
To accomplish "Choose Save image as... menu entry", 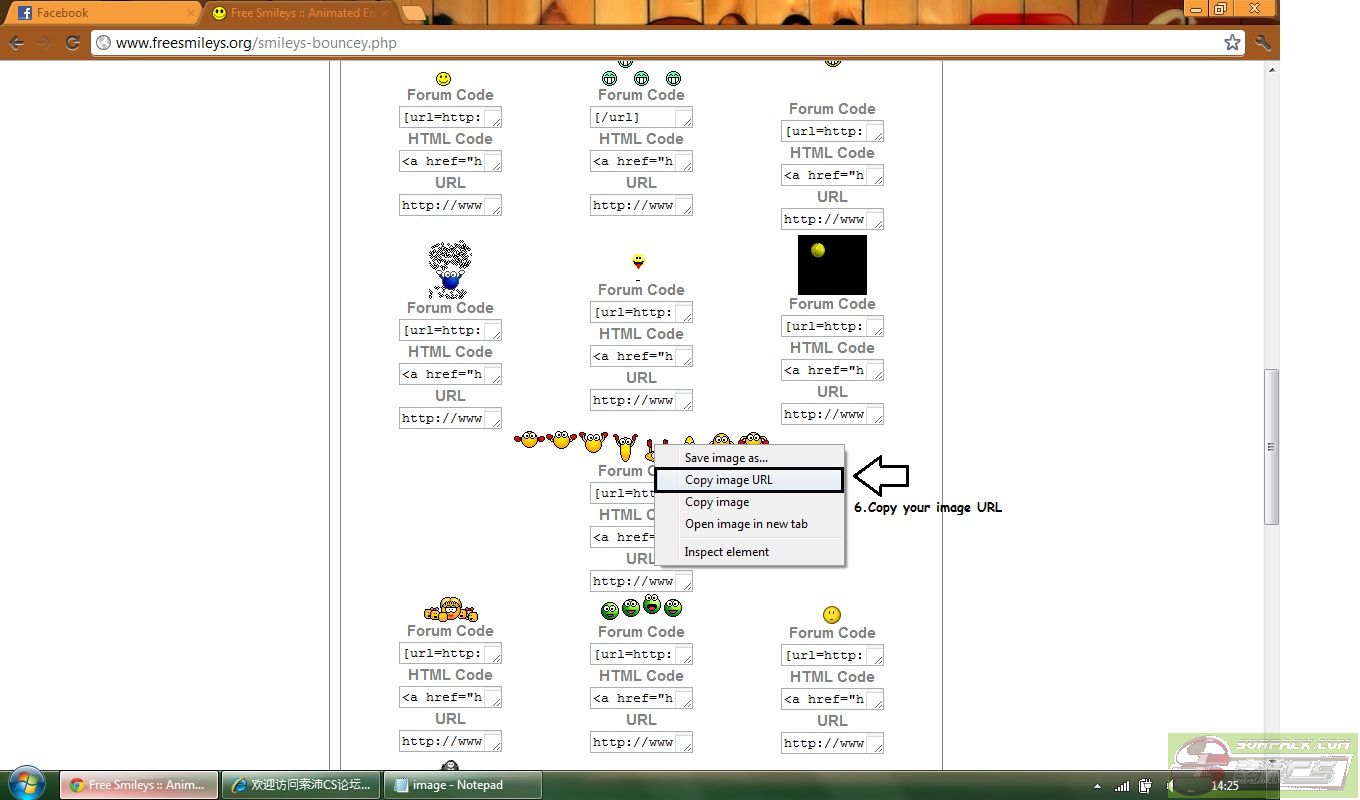I will (726, 458).
